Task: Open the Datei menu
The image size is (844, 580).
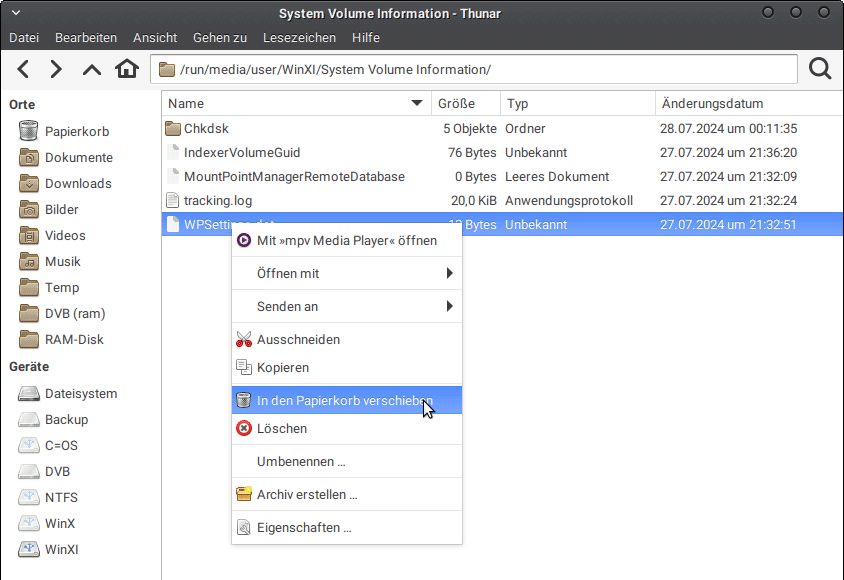Action: coord(24,38)
